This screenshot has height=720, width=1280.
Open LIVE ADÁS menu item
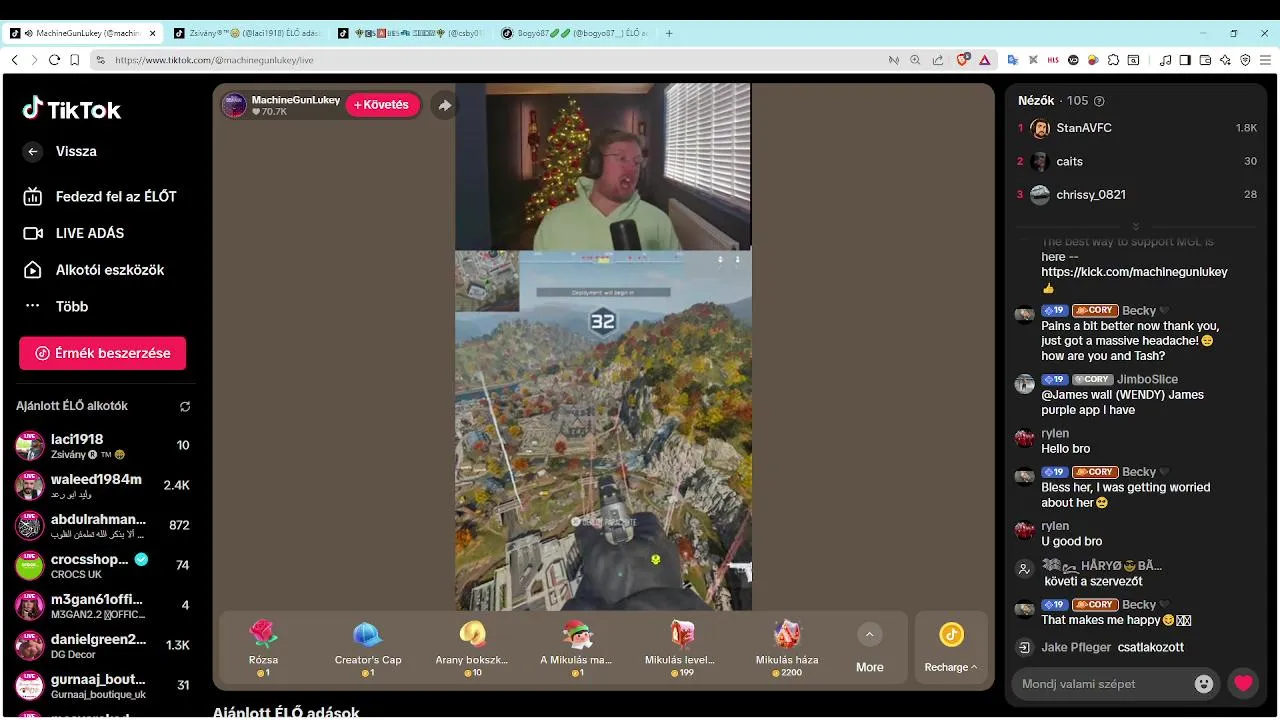click(x=74, y=233)
